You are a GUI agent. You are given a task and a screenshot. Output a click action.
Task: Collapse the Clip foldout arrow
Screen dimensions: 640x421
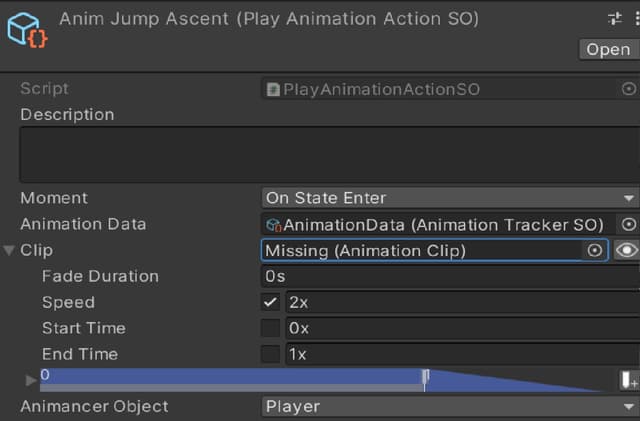coord(10,250)
